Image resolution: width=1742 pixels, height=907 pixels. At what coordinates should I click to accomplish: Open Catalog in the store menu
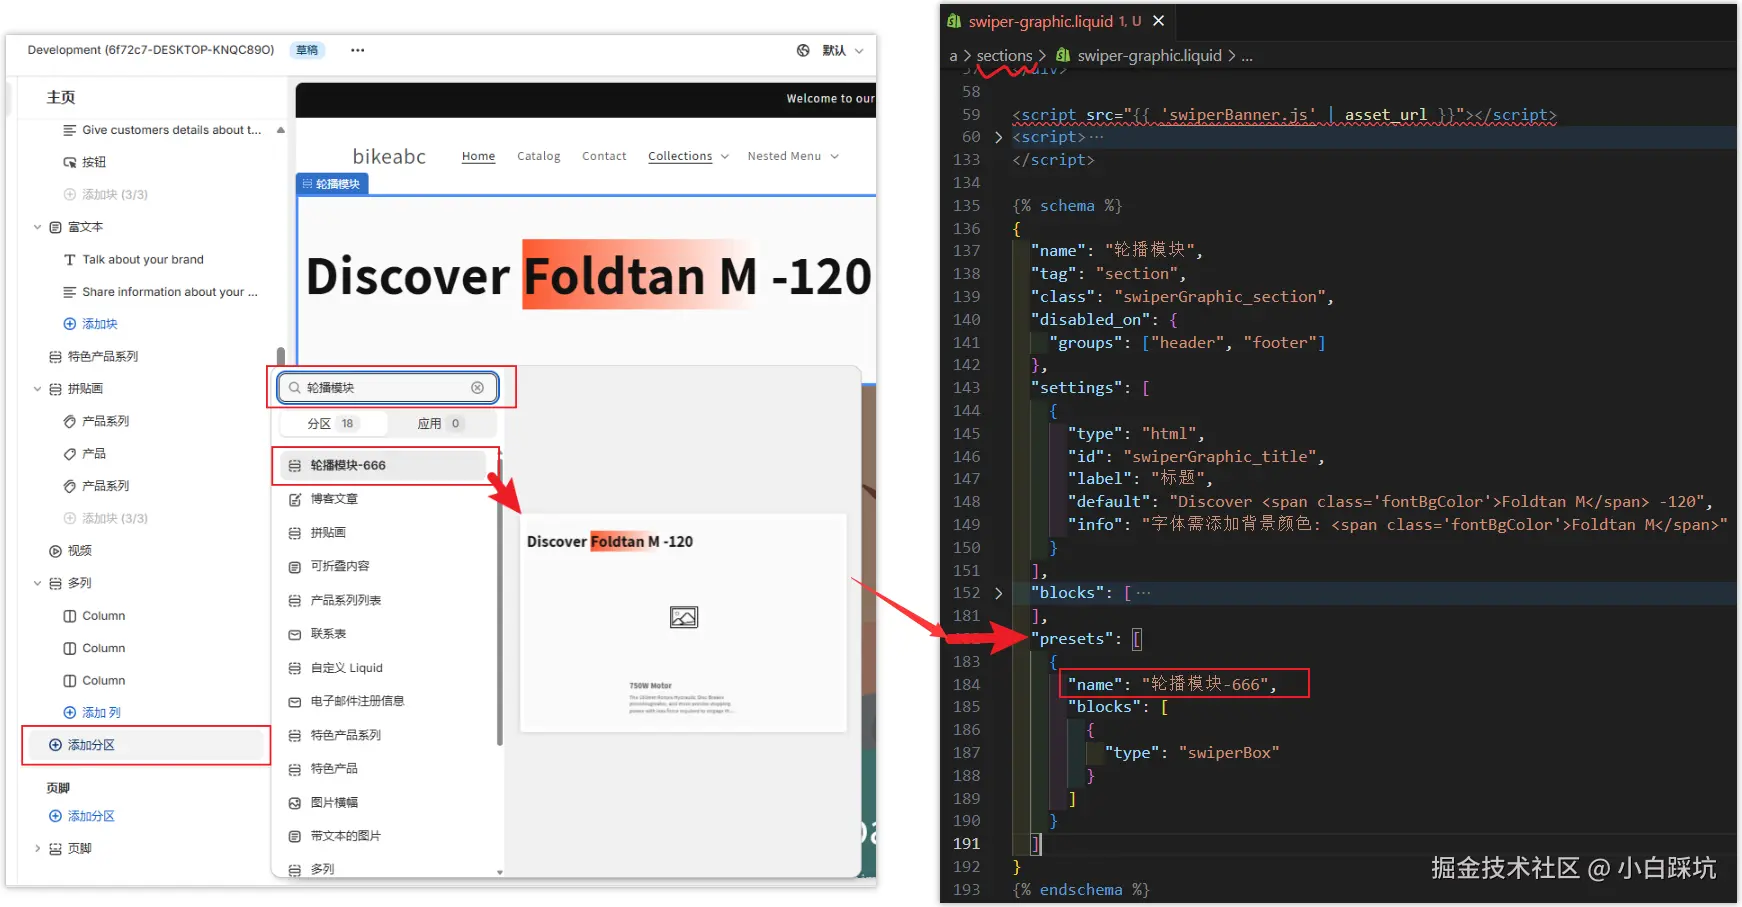coord(538,156)
